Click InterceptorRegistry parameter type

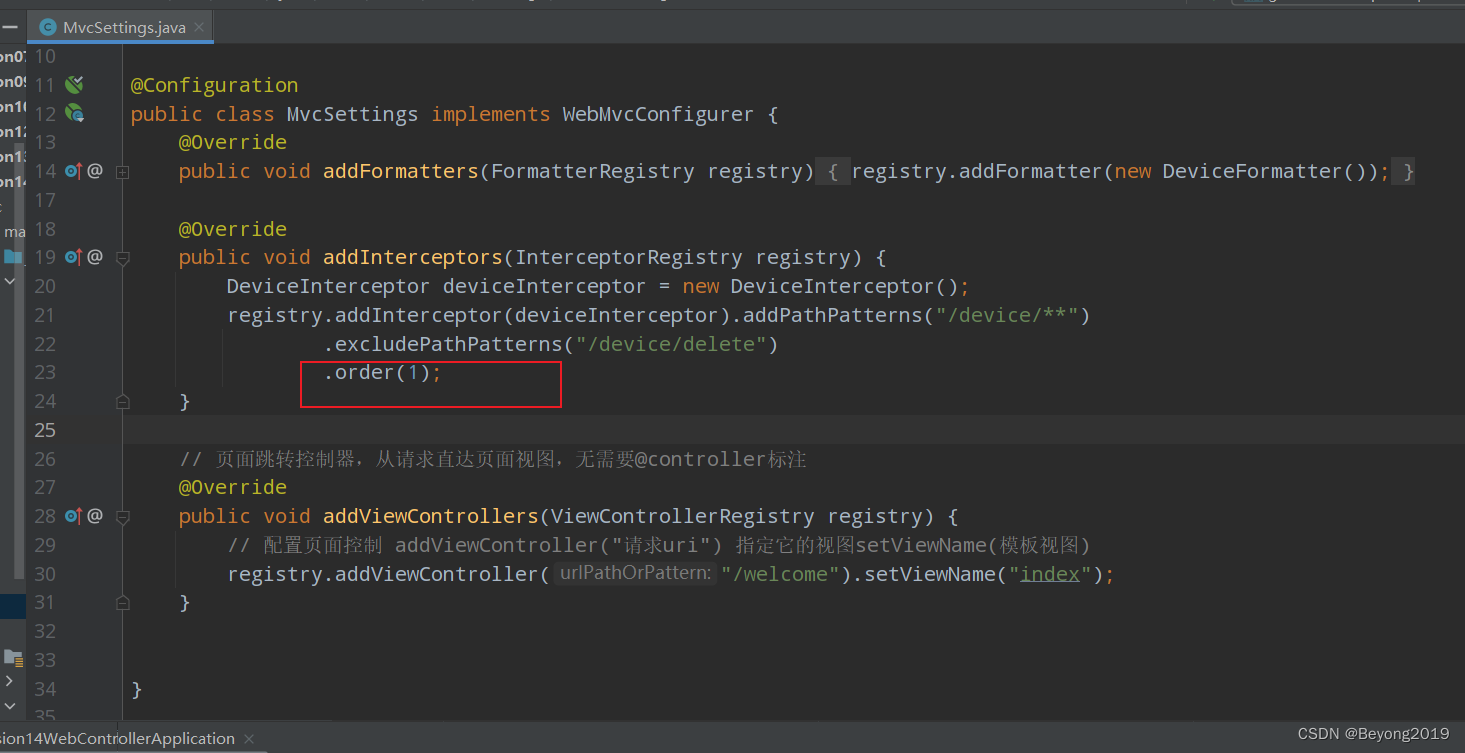click(x=629, y=257)
